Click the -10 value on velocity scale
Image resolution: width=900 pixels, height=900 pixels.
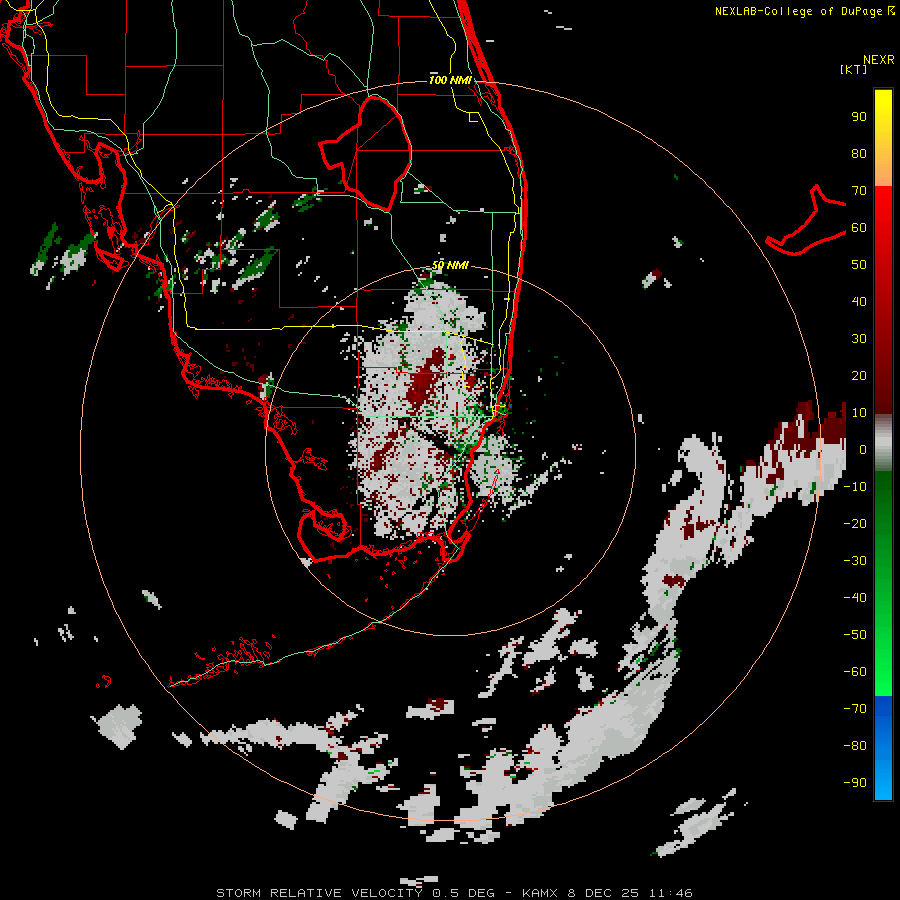click(855, 487)
